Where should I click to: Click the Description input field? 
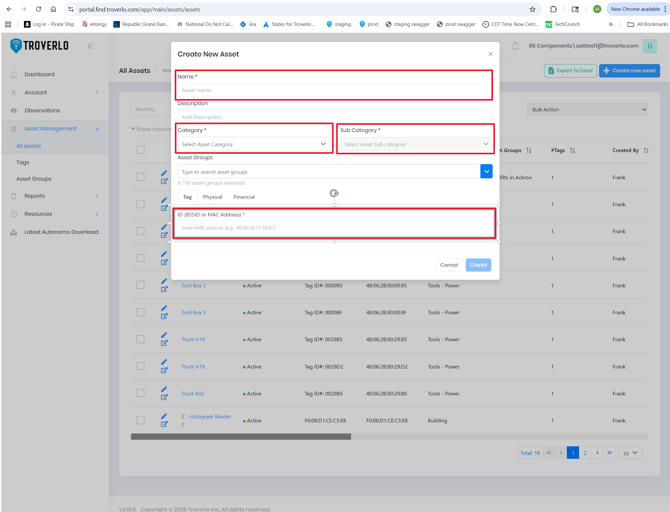coord(335,117)
